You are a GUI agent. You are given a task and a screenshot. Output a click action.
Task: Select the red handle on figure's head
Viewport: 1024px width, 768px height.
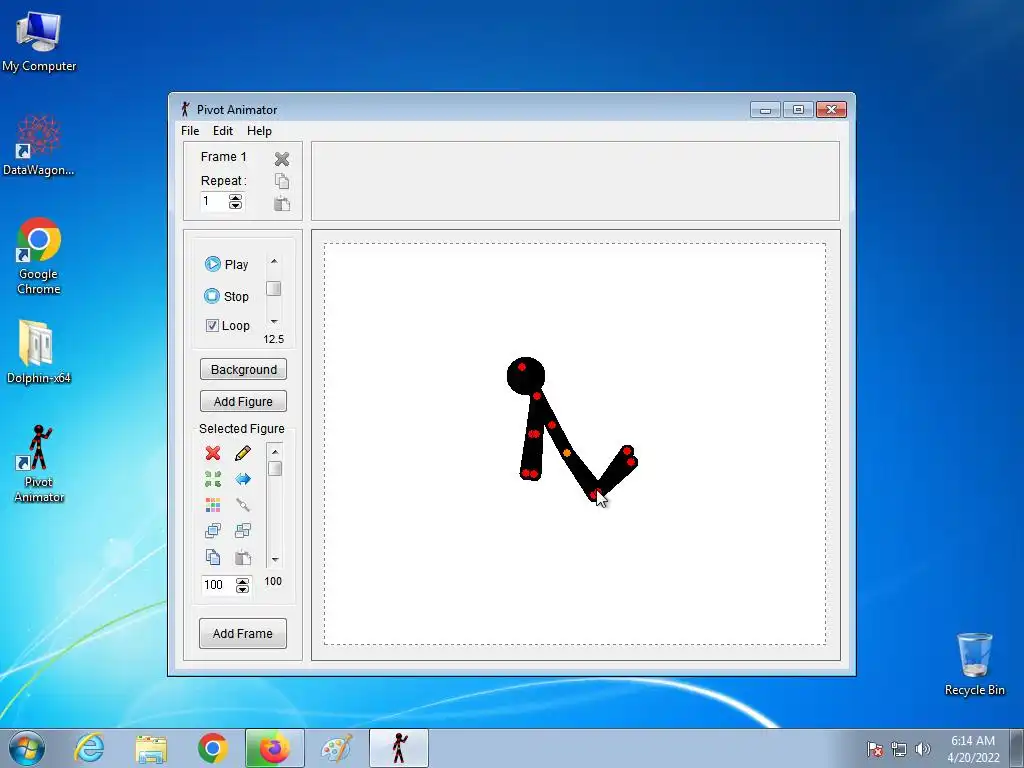(522, 367)
